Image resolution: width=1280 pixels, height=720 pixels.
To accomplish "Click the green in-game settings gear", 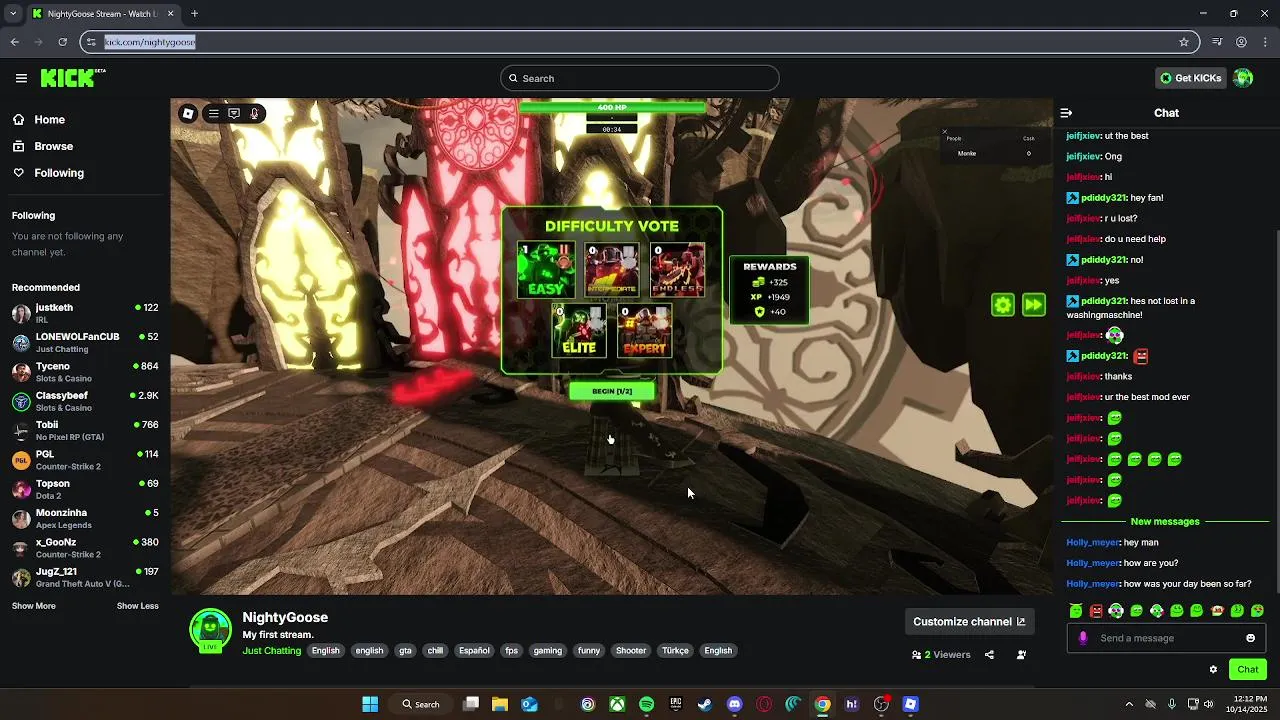I will (1003, 305).
